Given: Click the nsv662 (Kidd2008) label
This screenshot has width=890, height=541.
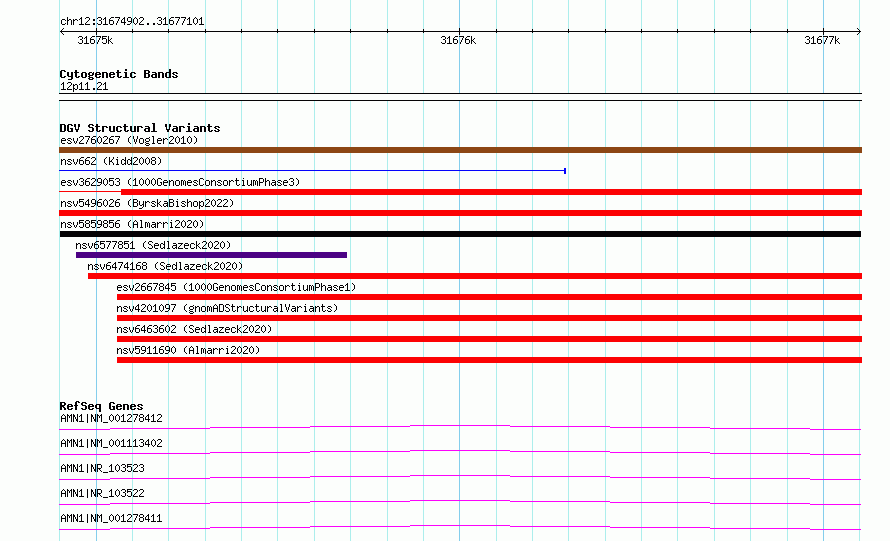Looking at the screenshot, I should coord(111,161).
